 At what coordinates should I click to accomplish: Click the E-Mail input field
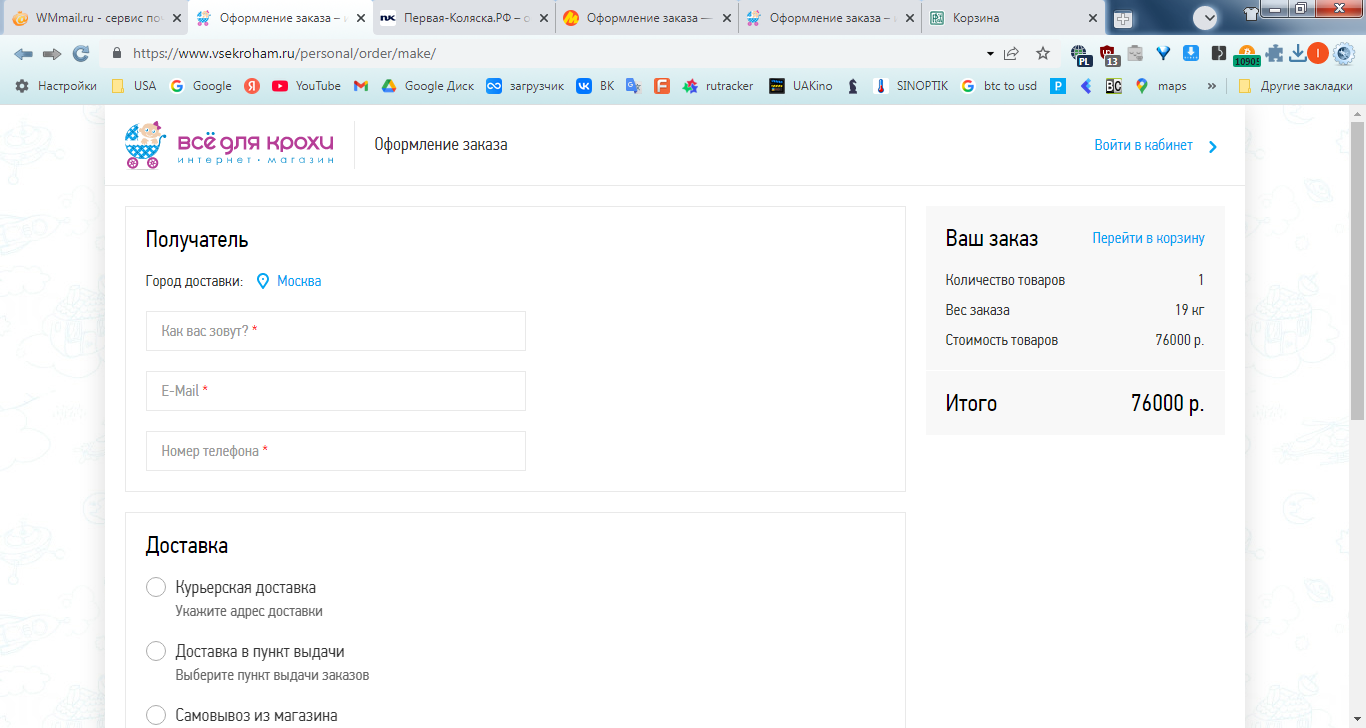point(336,391)
